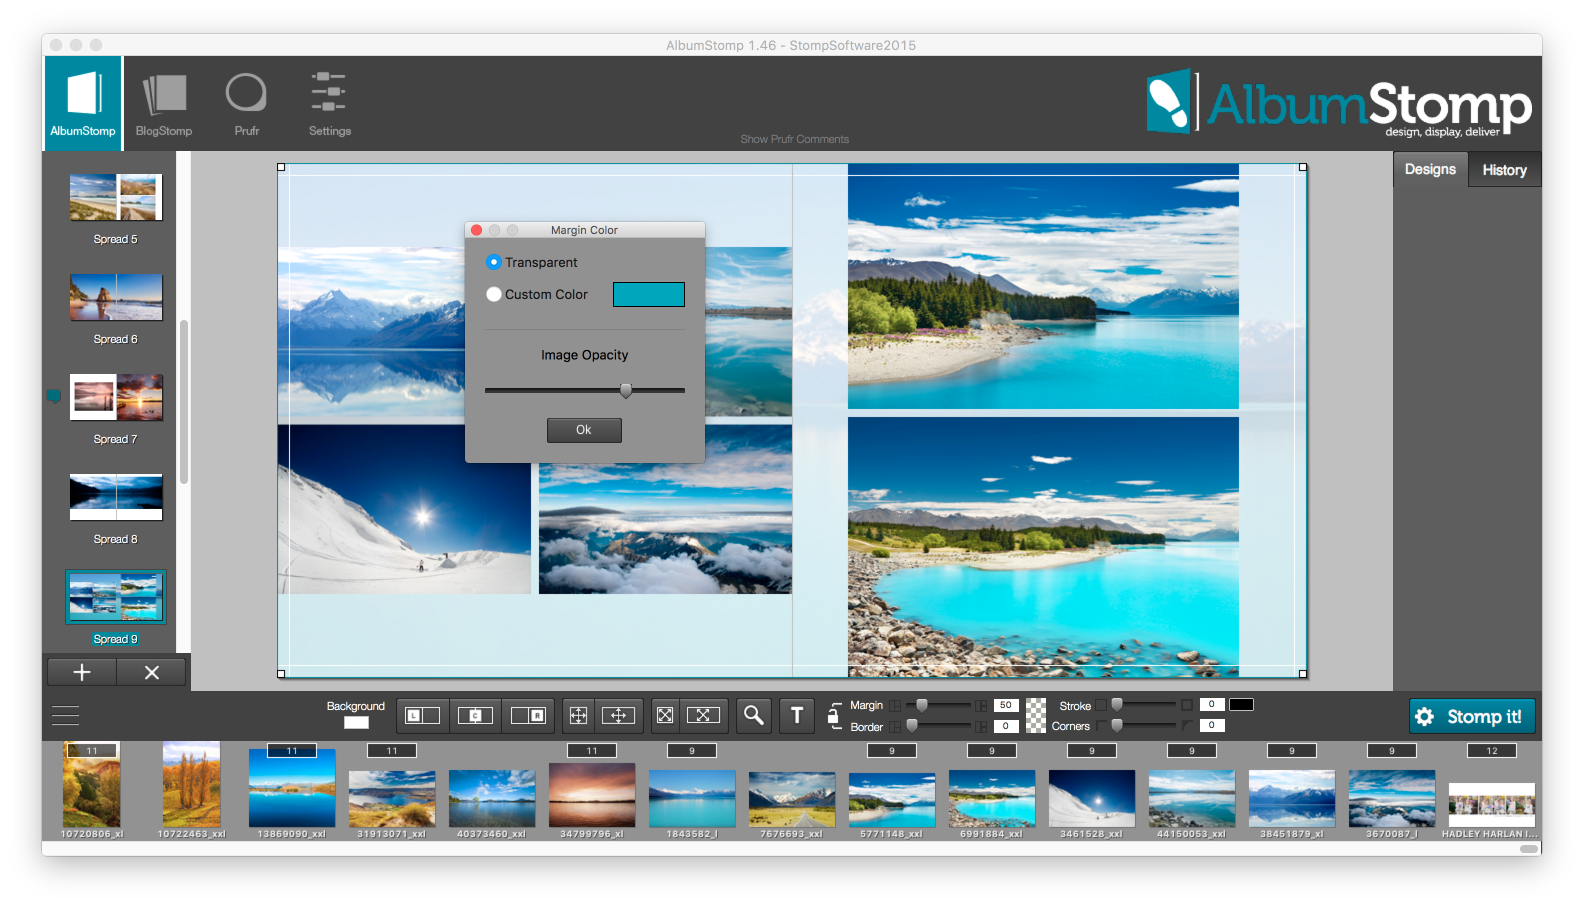
Task: Open the white Background color swatch
Action: 356,723
